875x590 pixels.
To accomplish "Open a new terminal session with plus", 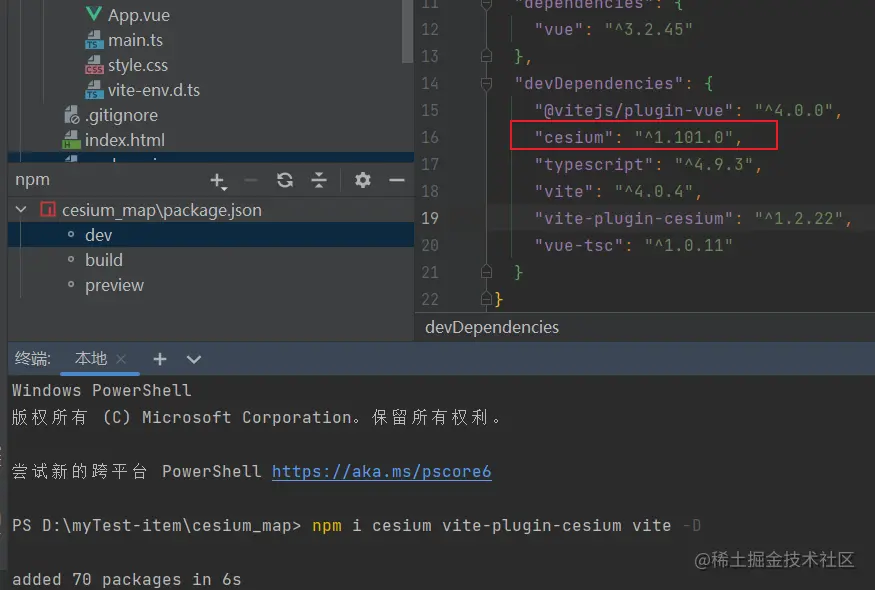I will (160, 359).
